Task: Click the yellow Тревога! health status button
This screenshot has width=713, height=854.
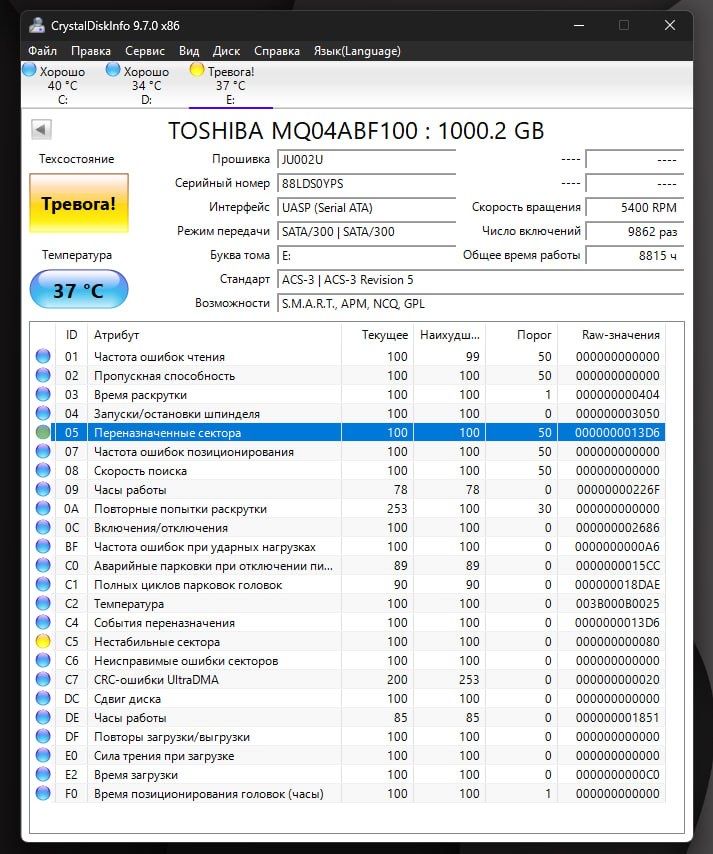Action: click(x=79, y=203)
